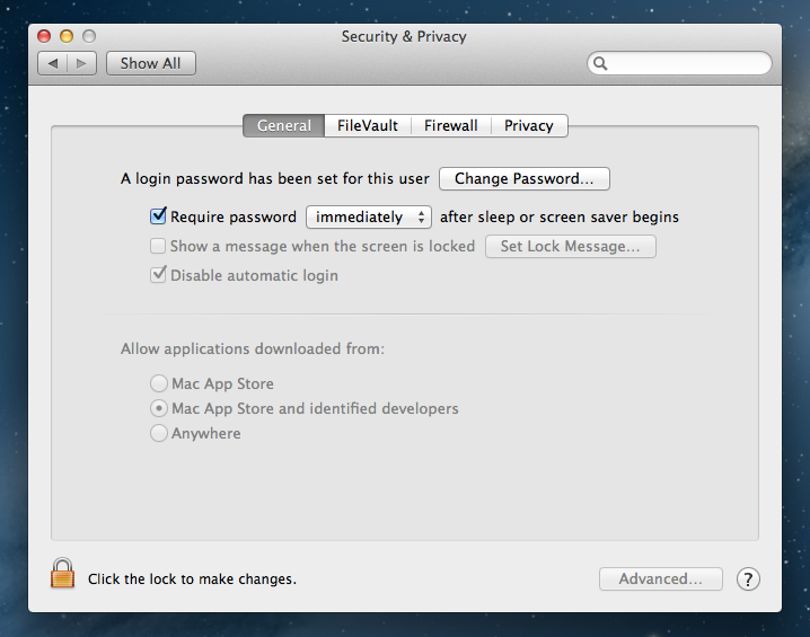The width and height of the screenshot is (810, 637).
Task: Select the Mac App Store radio option
Action: pos(159,383)
